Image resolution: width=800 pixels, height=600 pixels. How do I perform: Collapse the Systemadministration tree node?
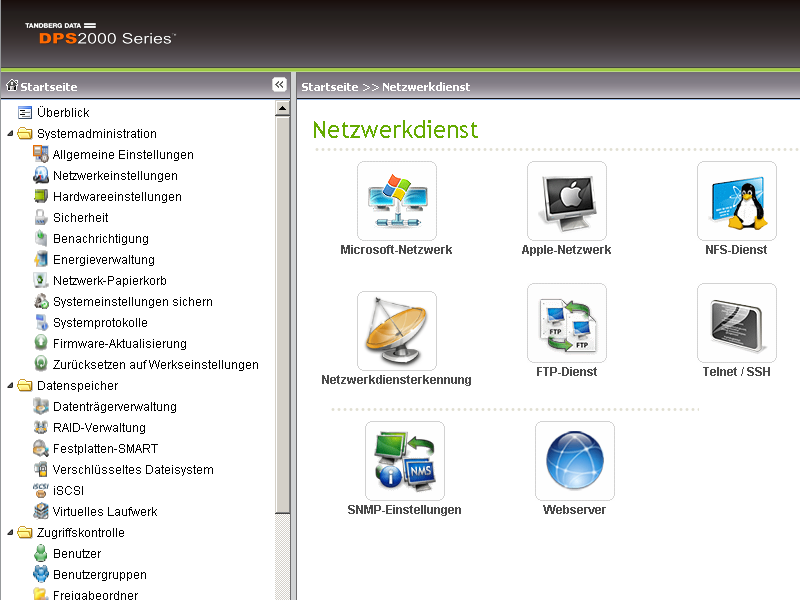pyautogui.click(x=10, y=134)
